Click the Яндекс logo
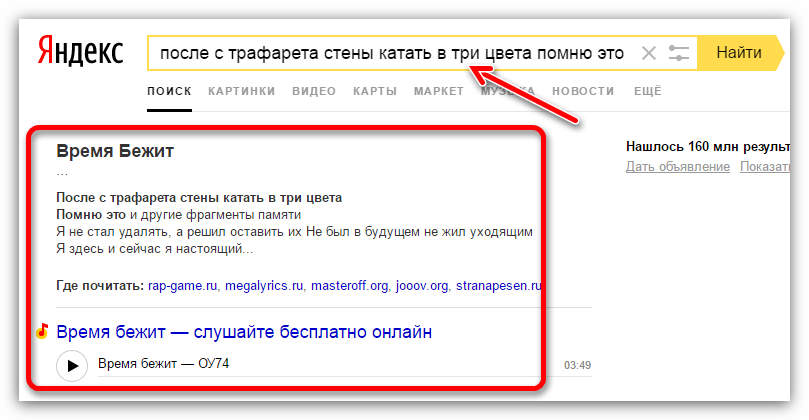 (x=80, y=53)
